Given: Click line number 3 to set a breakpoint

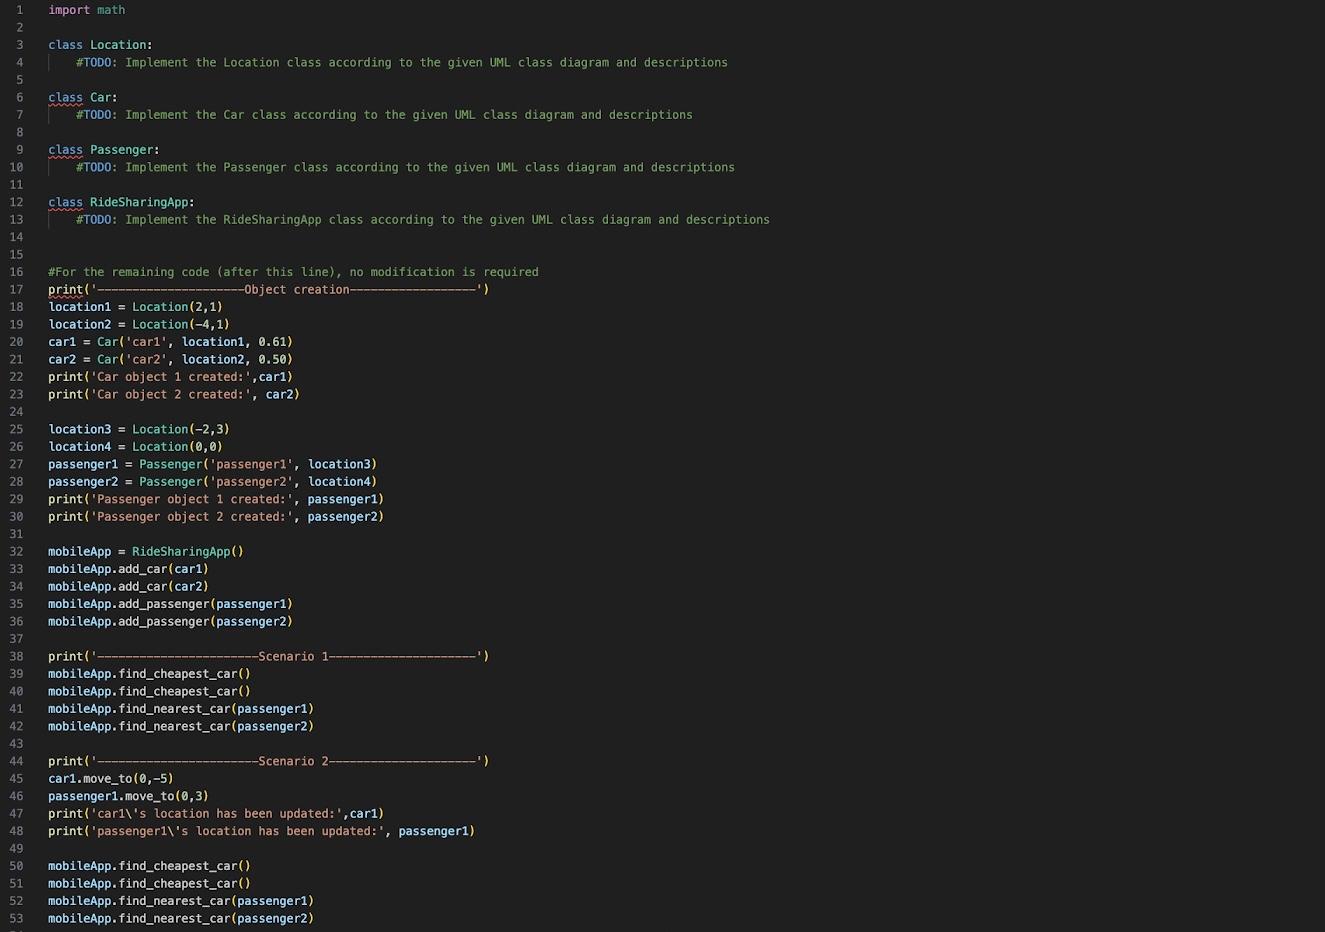Looking at the screenshot, I should pos(18,44).
